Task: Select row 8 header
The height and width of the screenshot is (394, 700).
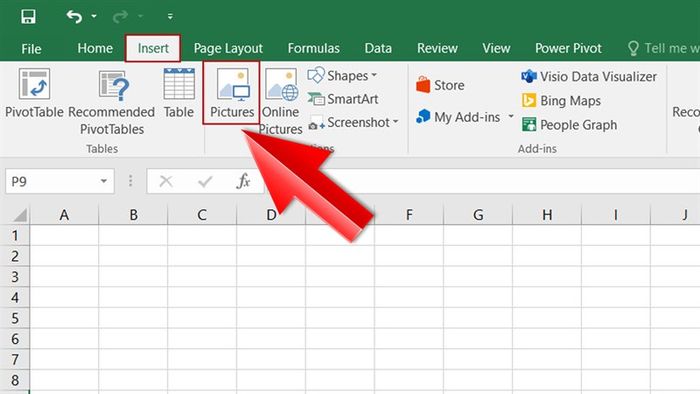Action: coord(15,380)
